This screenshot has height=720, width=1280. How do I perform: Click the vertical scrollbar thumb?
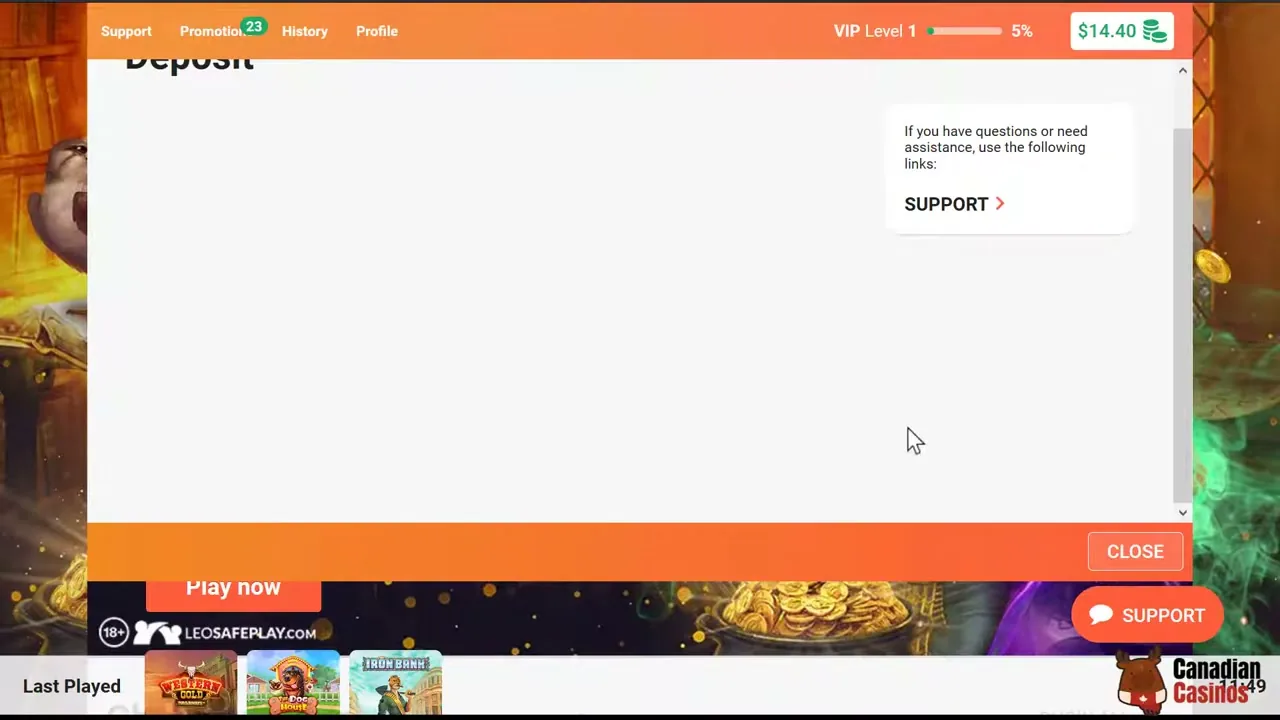pos(1183,315)
